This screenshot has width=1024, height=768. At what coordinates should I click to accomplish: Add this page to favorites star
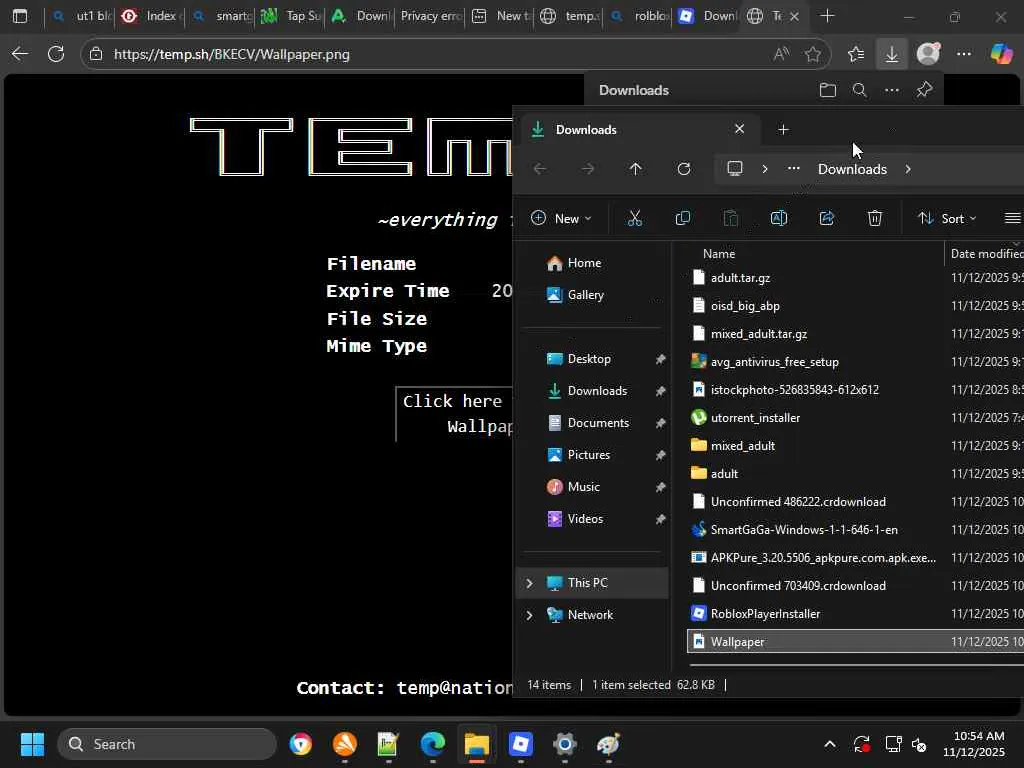[x=812, y=54]
